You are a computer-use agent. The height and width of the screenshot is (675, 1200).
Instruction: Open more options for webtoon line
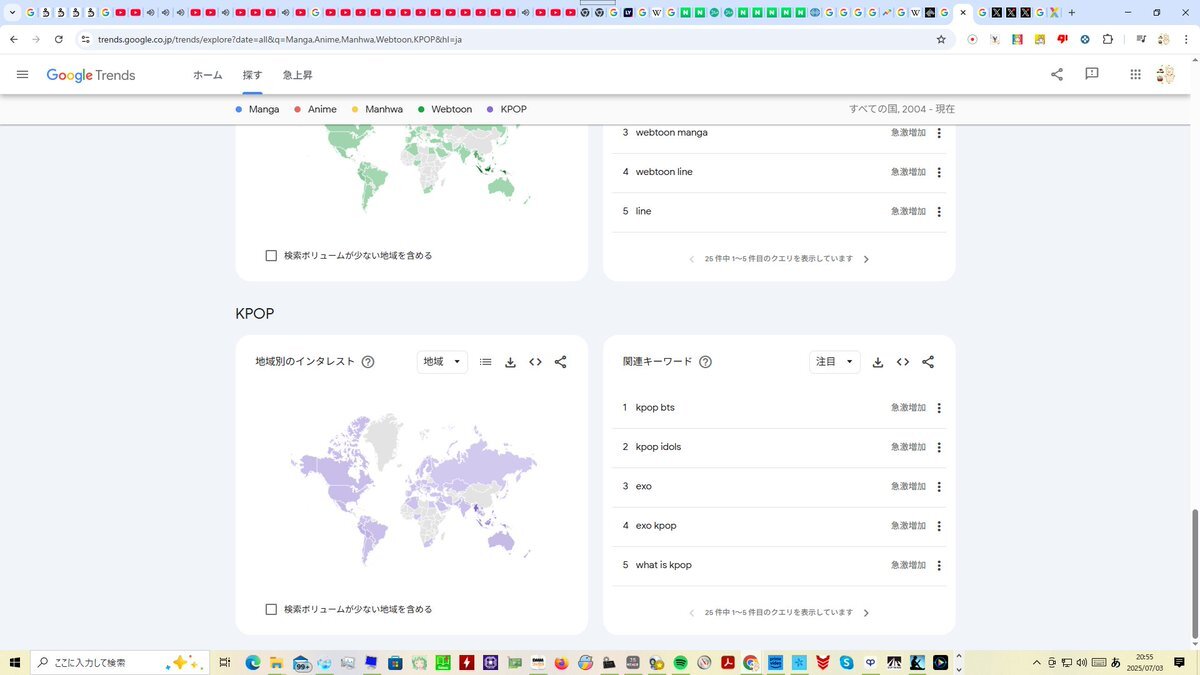click(x=939, y=172)
